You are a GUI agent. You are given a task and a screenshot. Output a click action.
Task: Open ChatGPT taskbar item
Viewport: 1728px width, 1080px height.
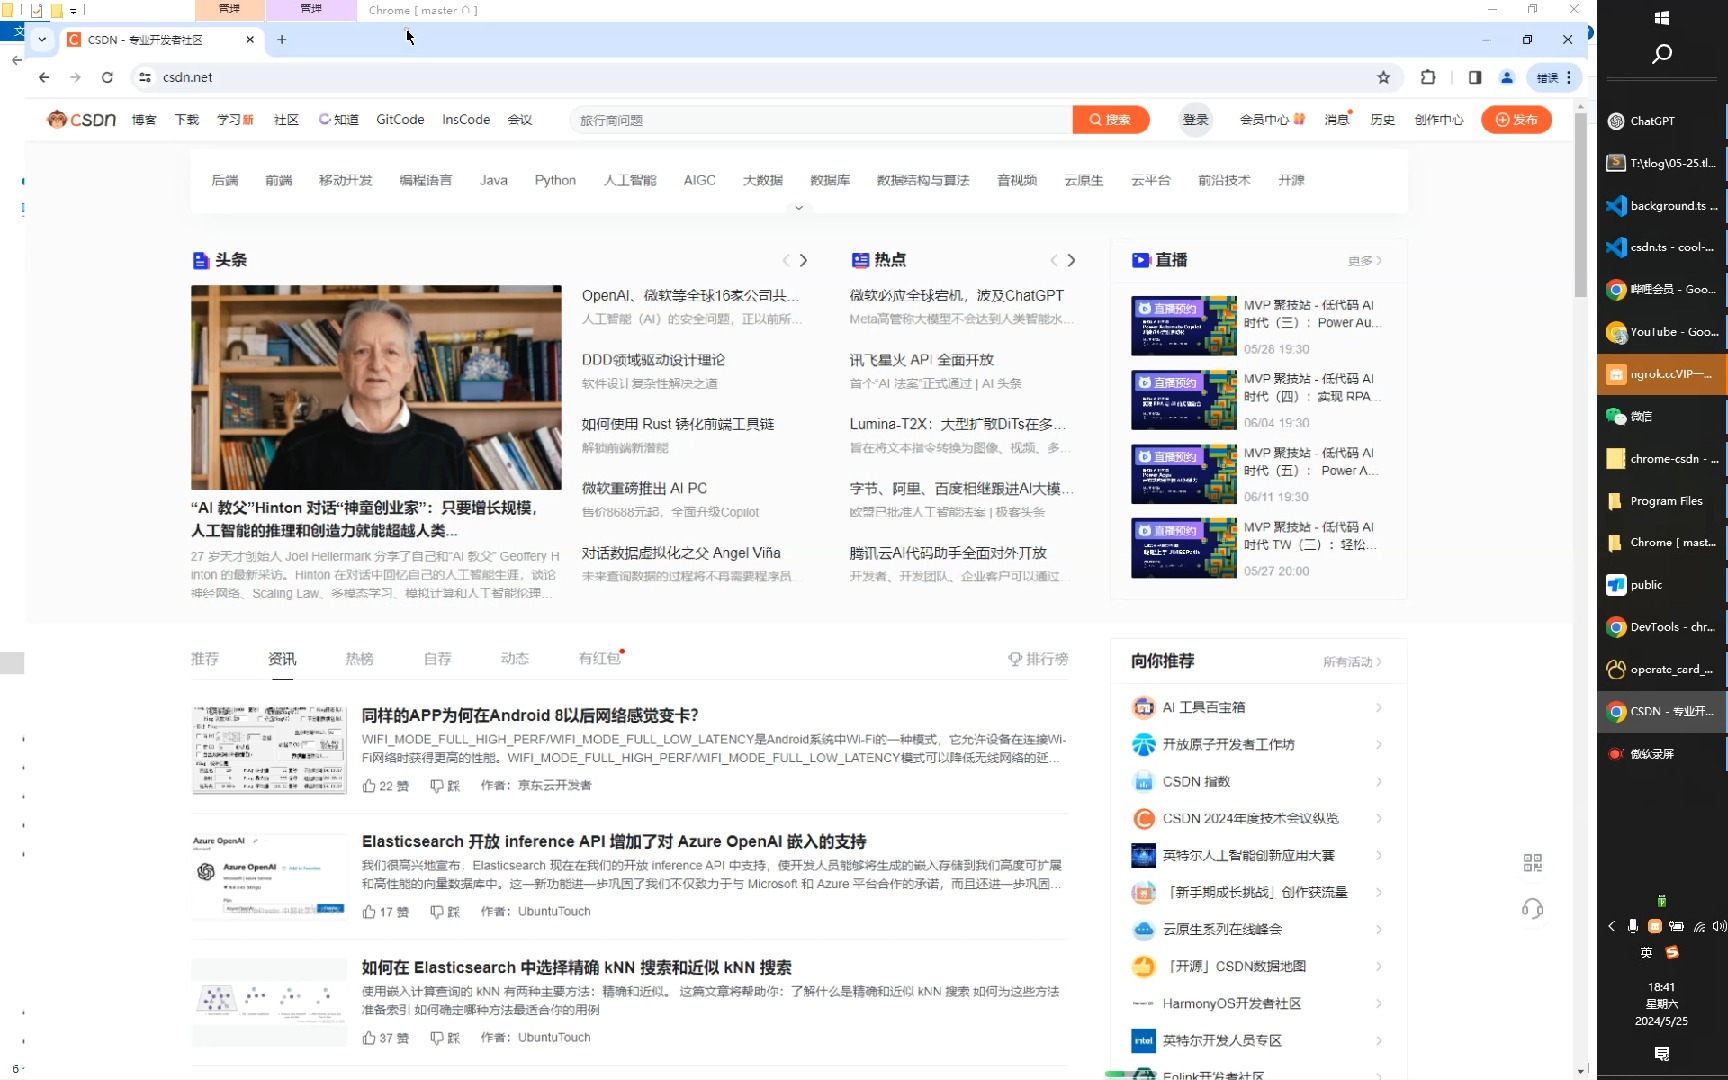coord(1662,121)
